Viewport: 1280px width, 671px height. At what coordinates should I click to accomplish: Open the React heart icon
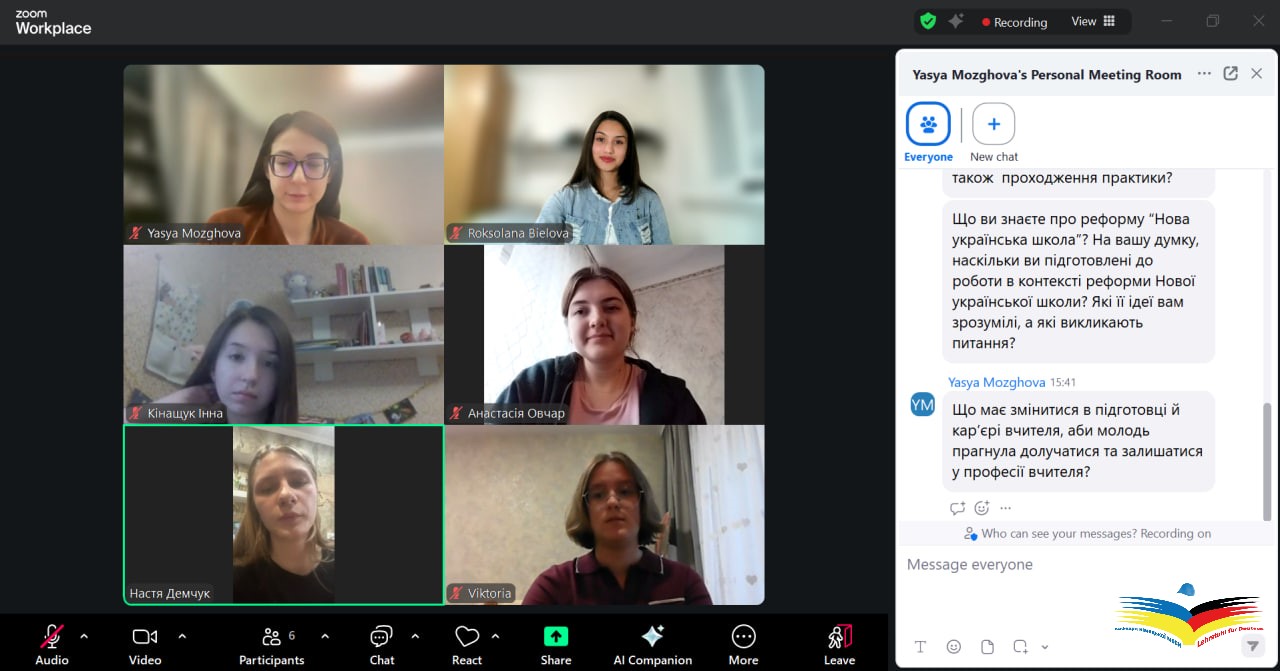(x=466, y=637)
